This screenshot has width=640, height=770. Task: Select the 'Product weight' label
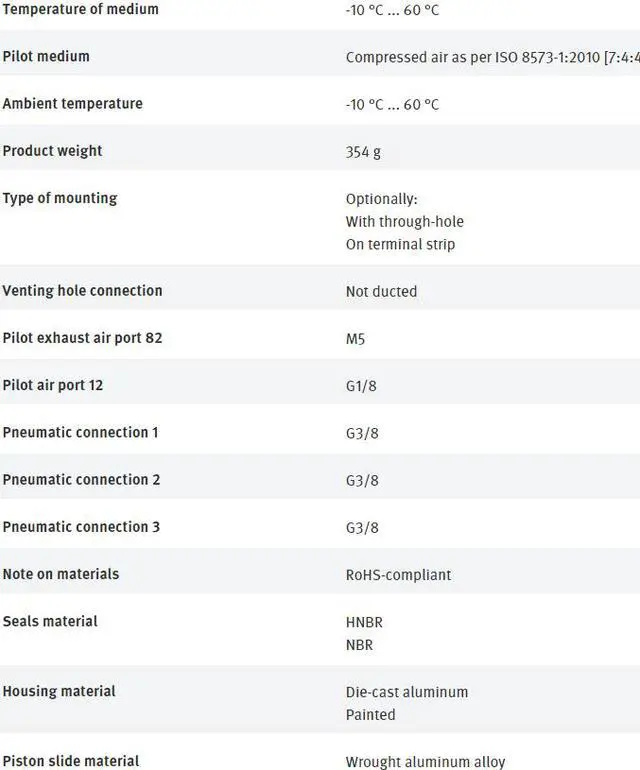52,151
